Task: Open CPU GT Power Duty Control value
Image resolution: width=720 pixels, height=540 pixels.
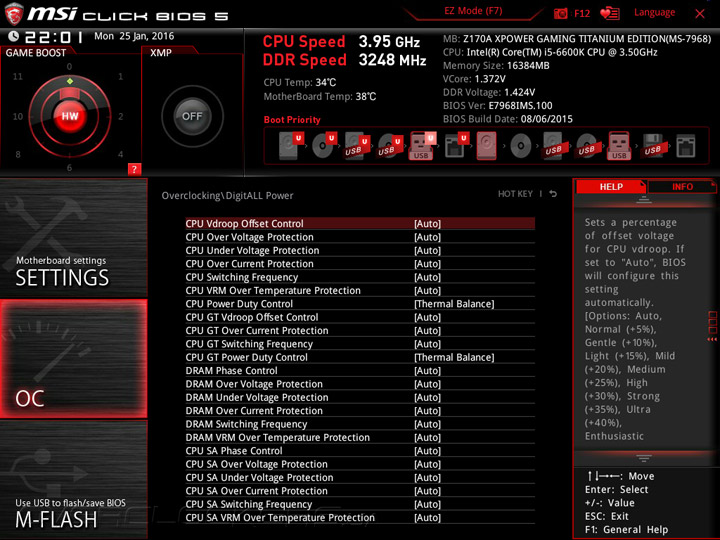Action: click(454, 357)
